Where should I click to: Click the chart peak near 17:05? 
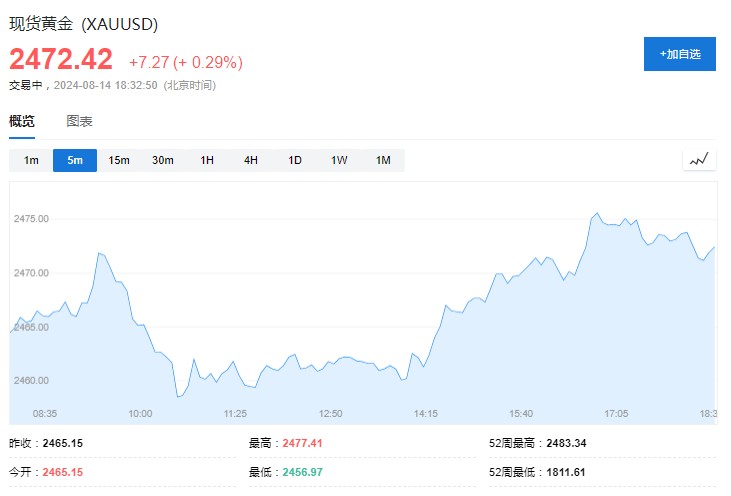(x=597, y=213)
